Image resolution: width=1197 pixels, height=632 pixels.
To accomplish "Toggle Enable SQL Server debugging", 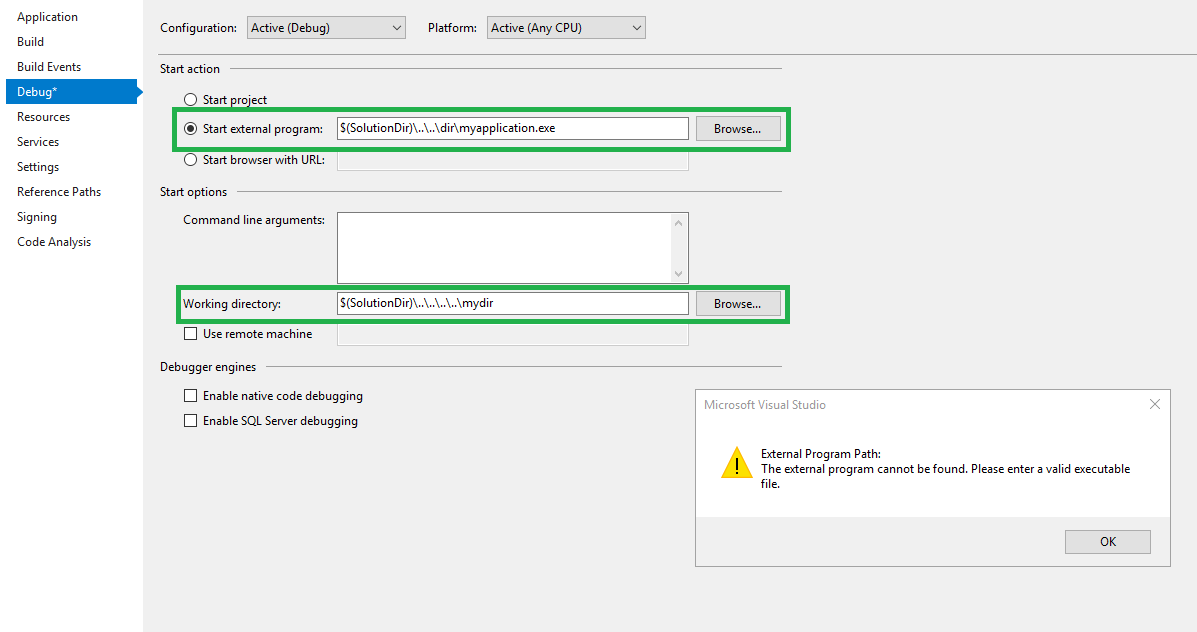I will pyautogui.click(x=190, y=421).
